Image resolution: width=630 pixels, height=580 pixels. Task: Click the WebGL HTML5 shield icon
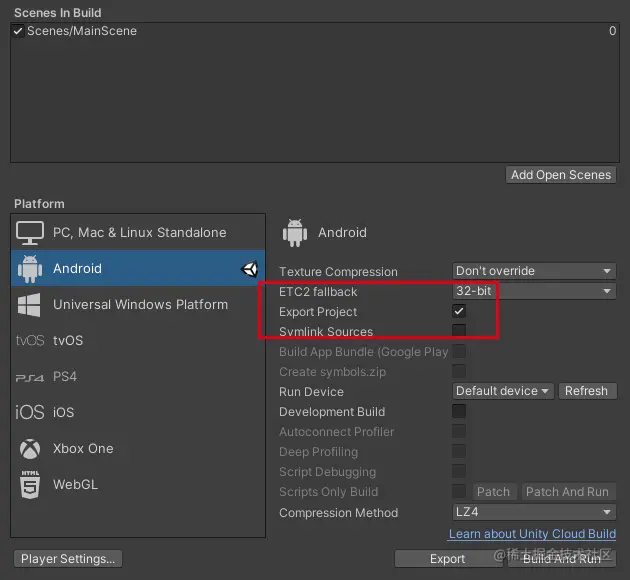(30, 485)
